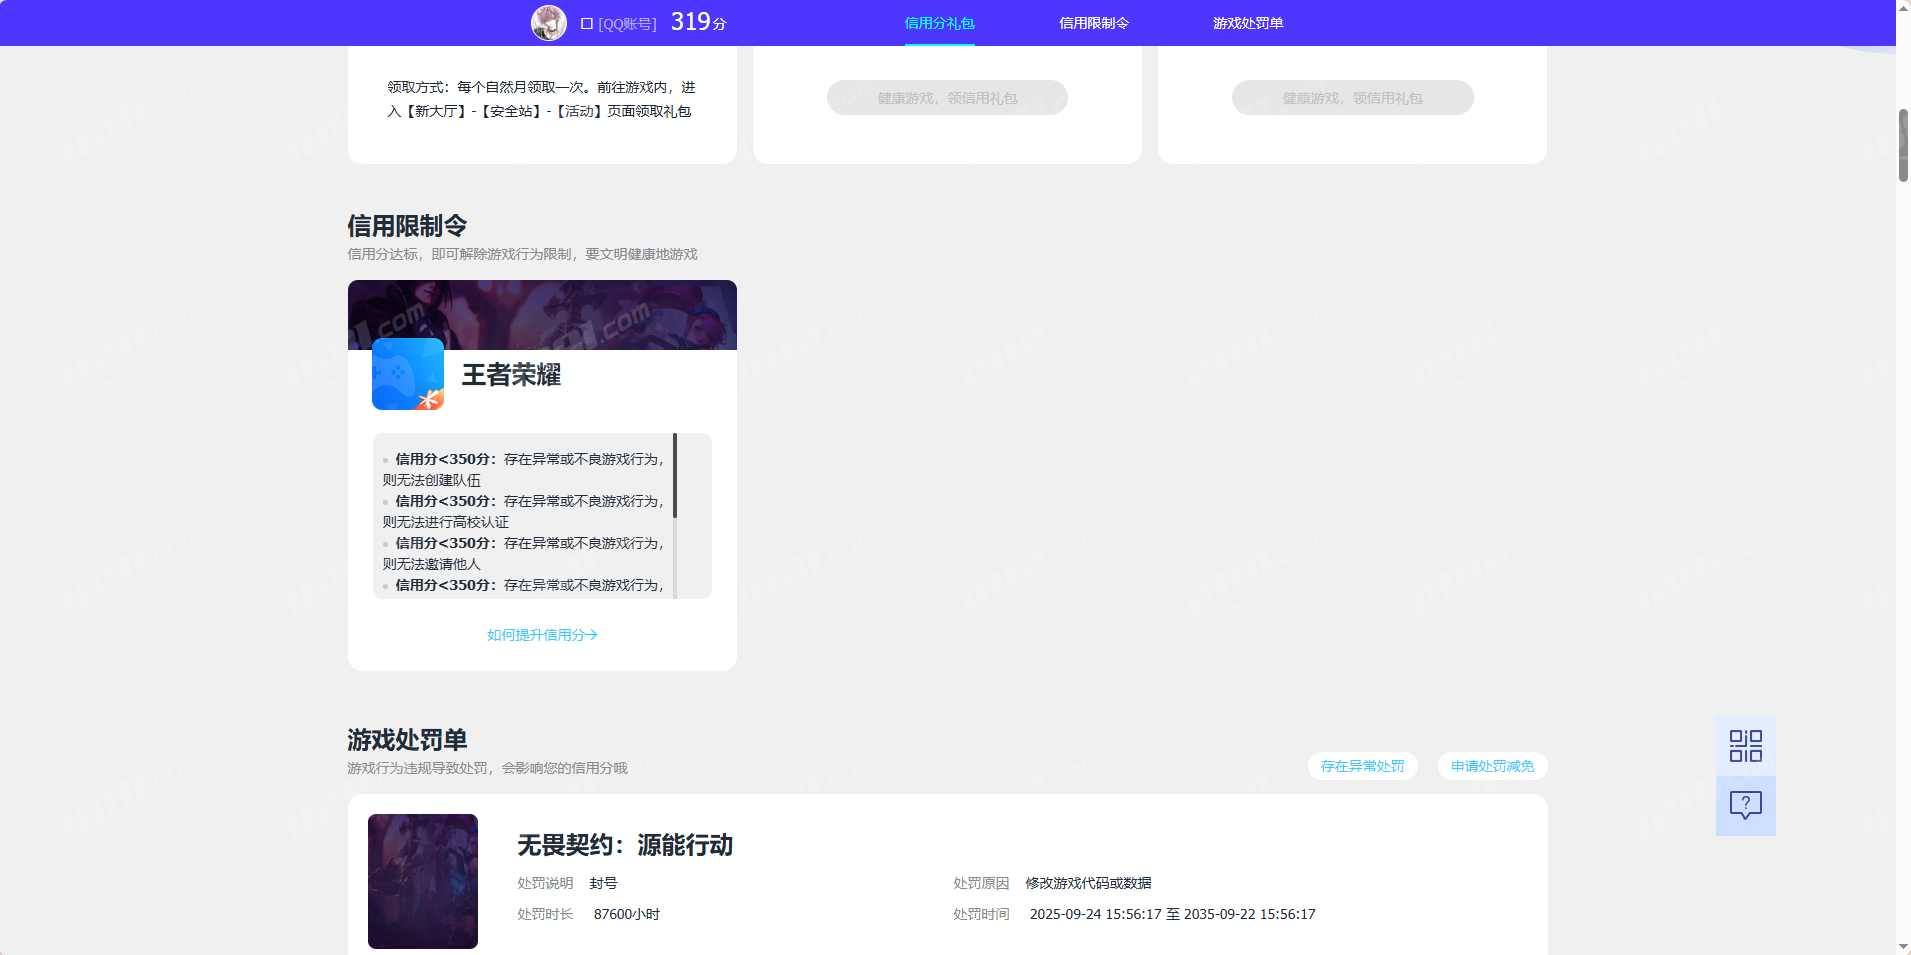Screen dimensions: 1911x955
Task: Click the 封号 penalty description value
Action: point(603,883)
